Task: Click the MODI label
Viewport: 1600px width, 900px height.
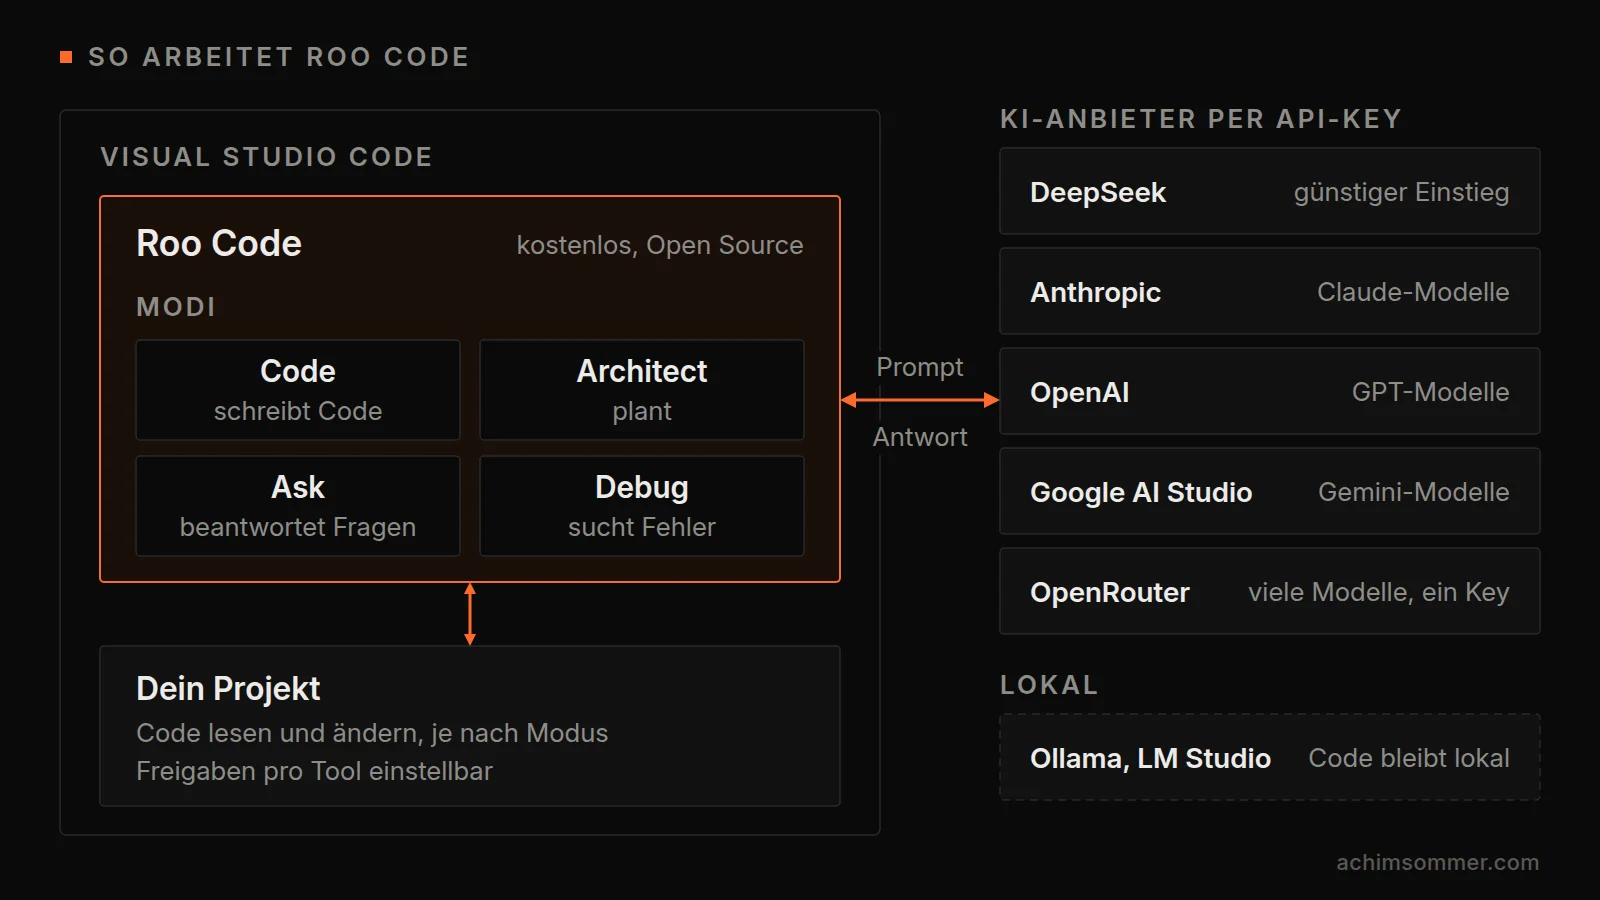Action: pyautogui.click(x=176, y=307)
